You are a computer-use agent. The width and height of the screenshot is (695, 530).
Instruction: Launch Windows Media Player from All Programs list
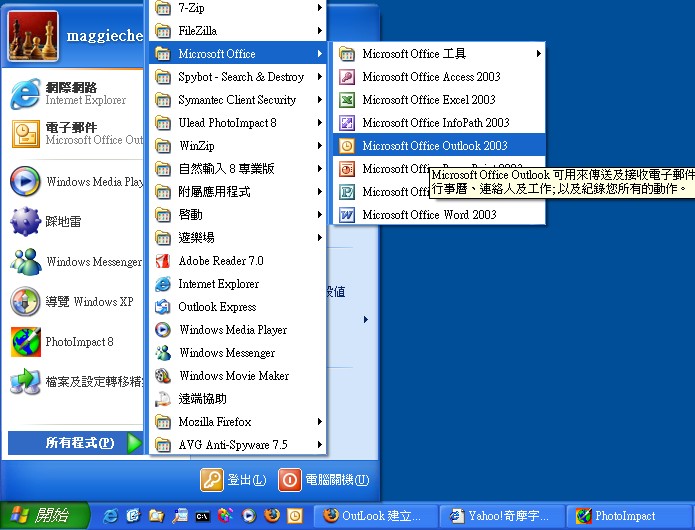pos(238,330)
